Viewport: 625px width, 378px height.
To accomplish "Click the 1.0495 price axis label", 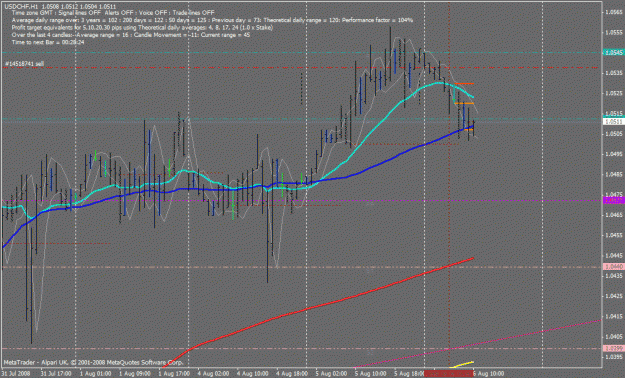I will pos(614,154).
